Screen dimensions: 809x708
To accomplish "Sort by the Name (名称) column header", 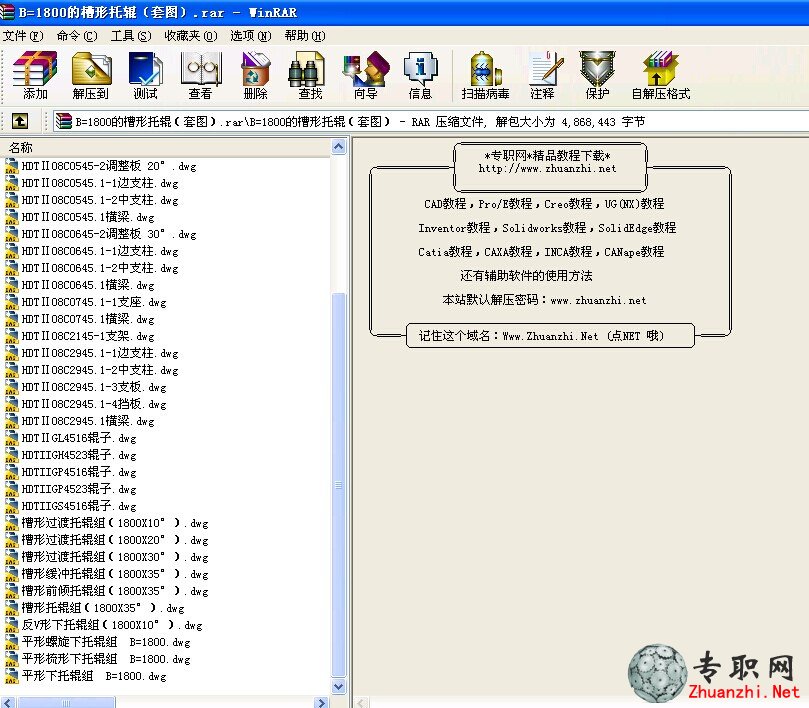I will click(165, 148).
